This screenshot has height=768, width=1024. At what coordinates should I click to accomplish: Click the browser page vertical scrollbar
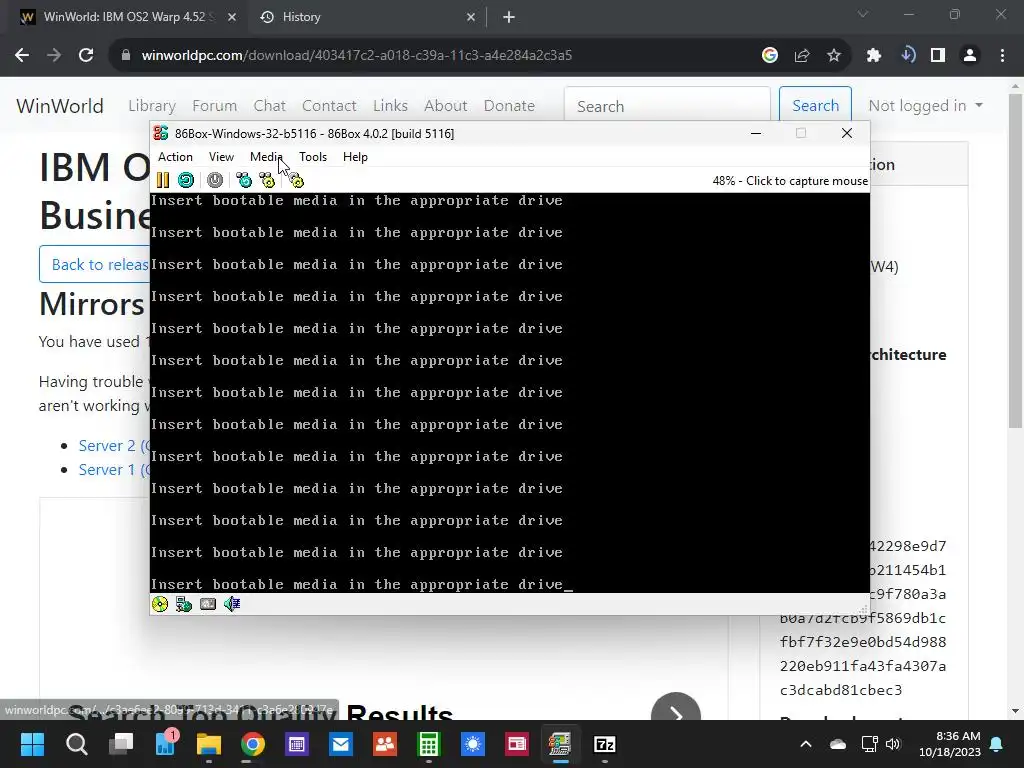point(1015,261)
